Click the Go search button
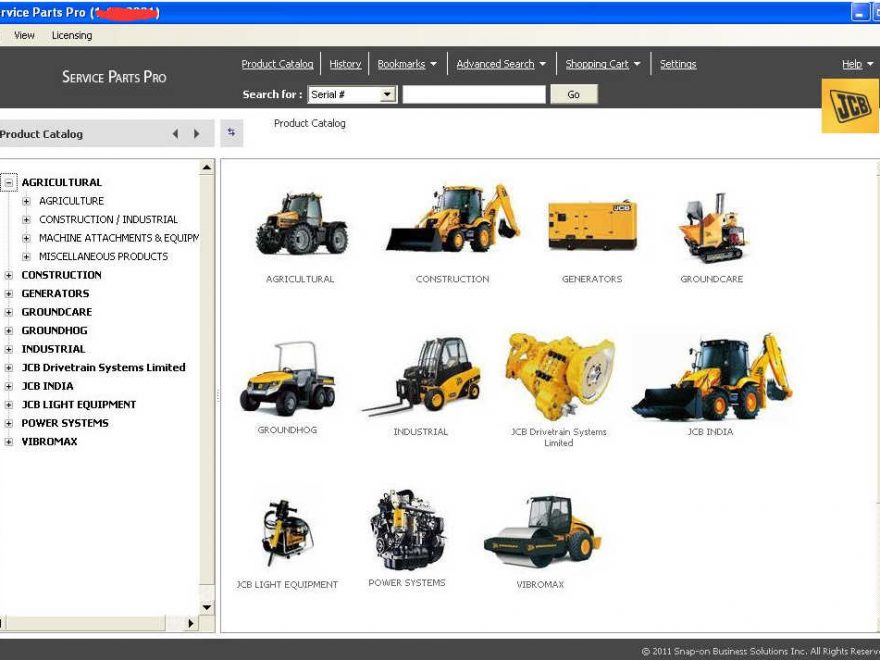The image size is (880, 660). tap(574, 94)
